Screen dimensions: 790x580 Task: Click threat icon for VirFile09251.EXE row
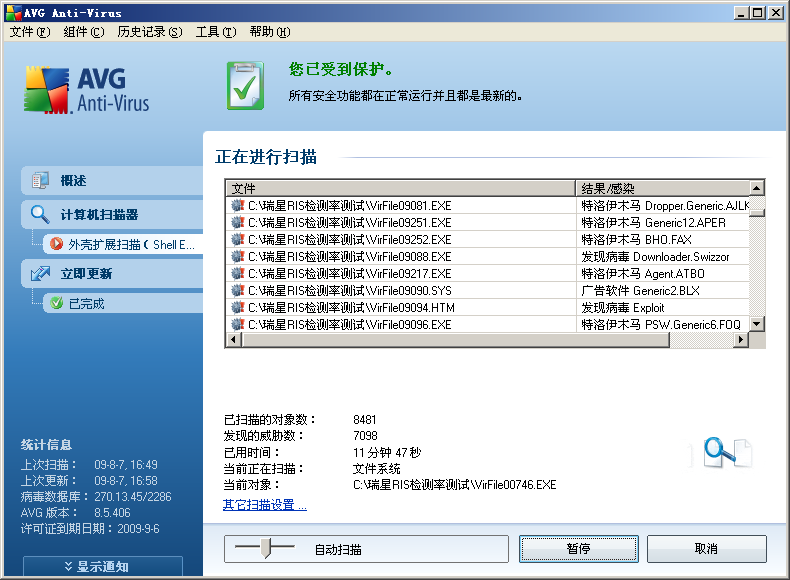click(238, 222)
